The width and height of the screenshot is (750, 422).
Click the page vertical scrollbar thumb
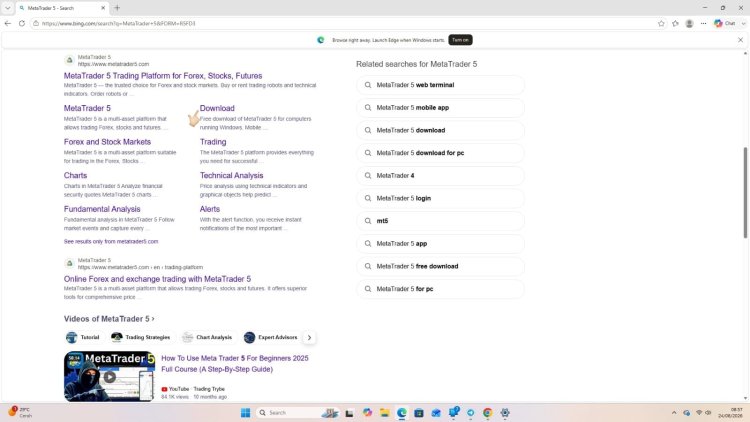(745, 192)
